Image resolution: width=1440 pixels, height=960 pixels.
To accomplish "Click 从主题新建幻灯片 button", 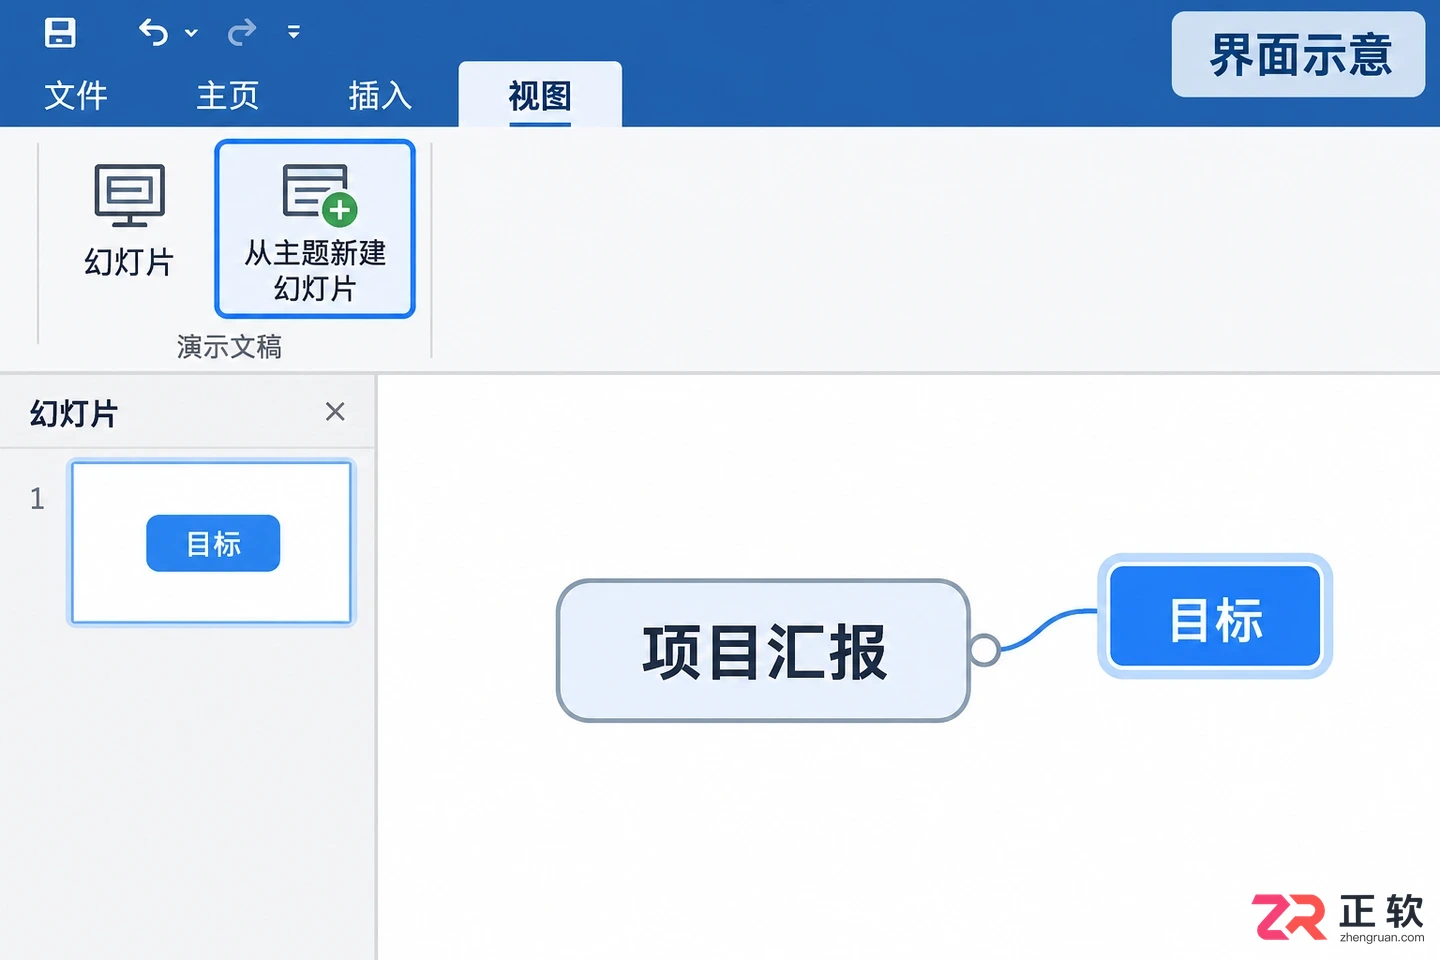I will click(315, 229).
